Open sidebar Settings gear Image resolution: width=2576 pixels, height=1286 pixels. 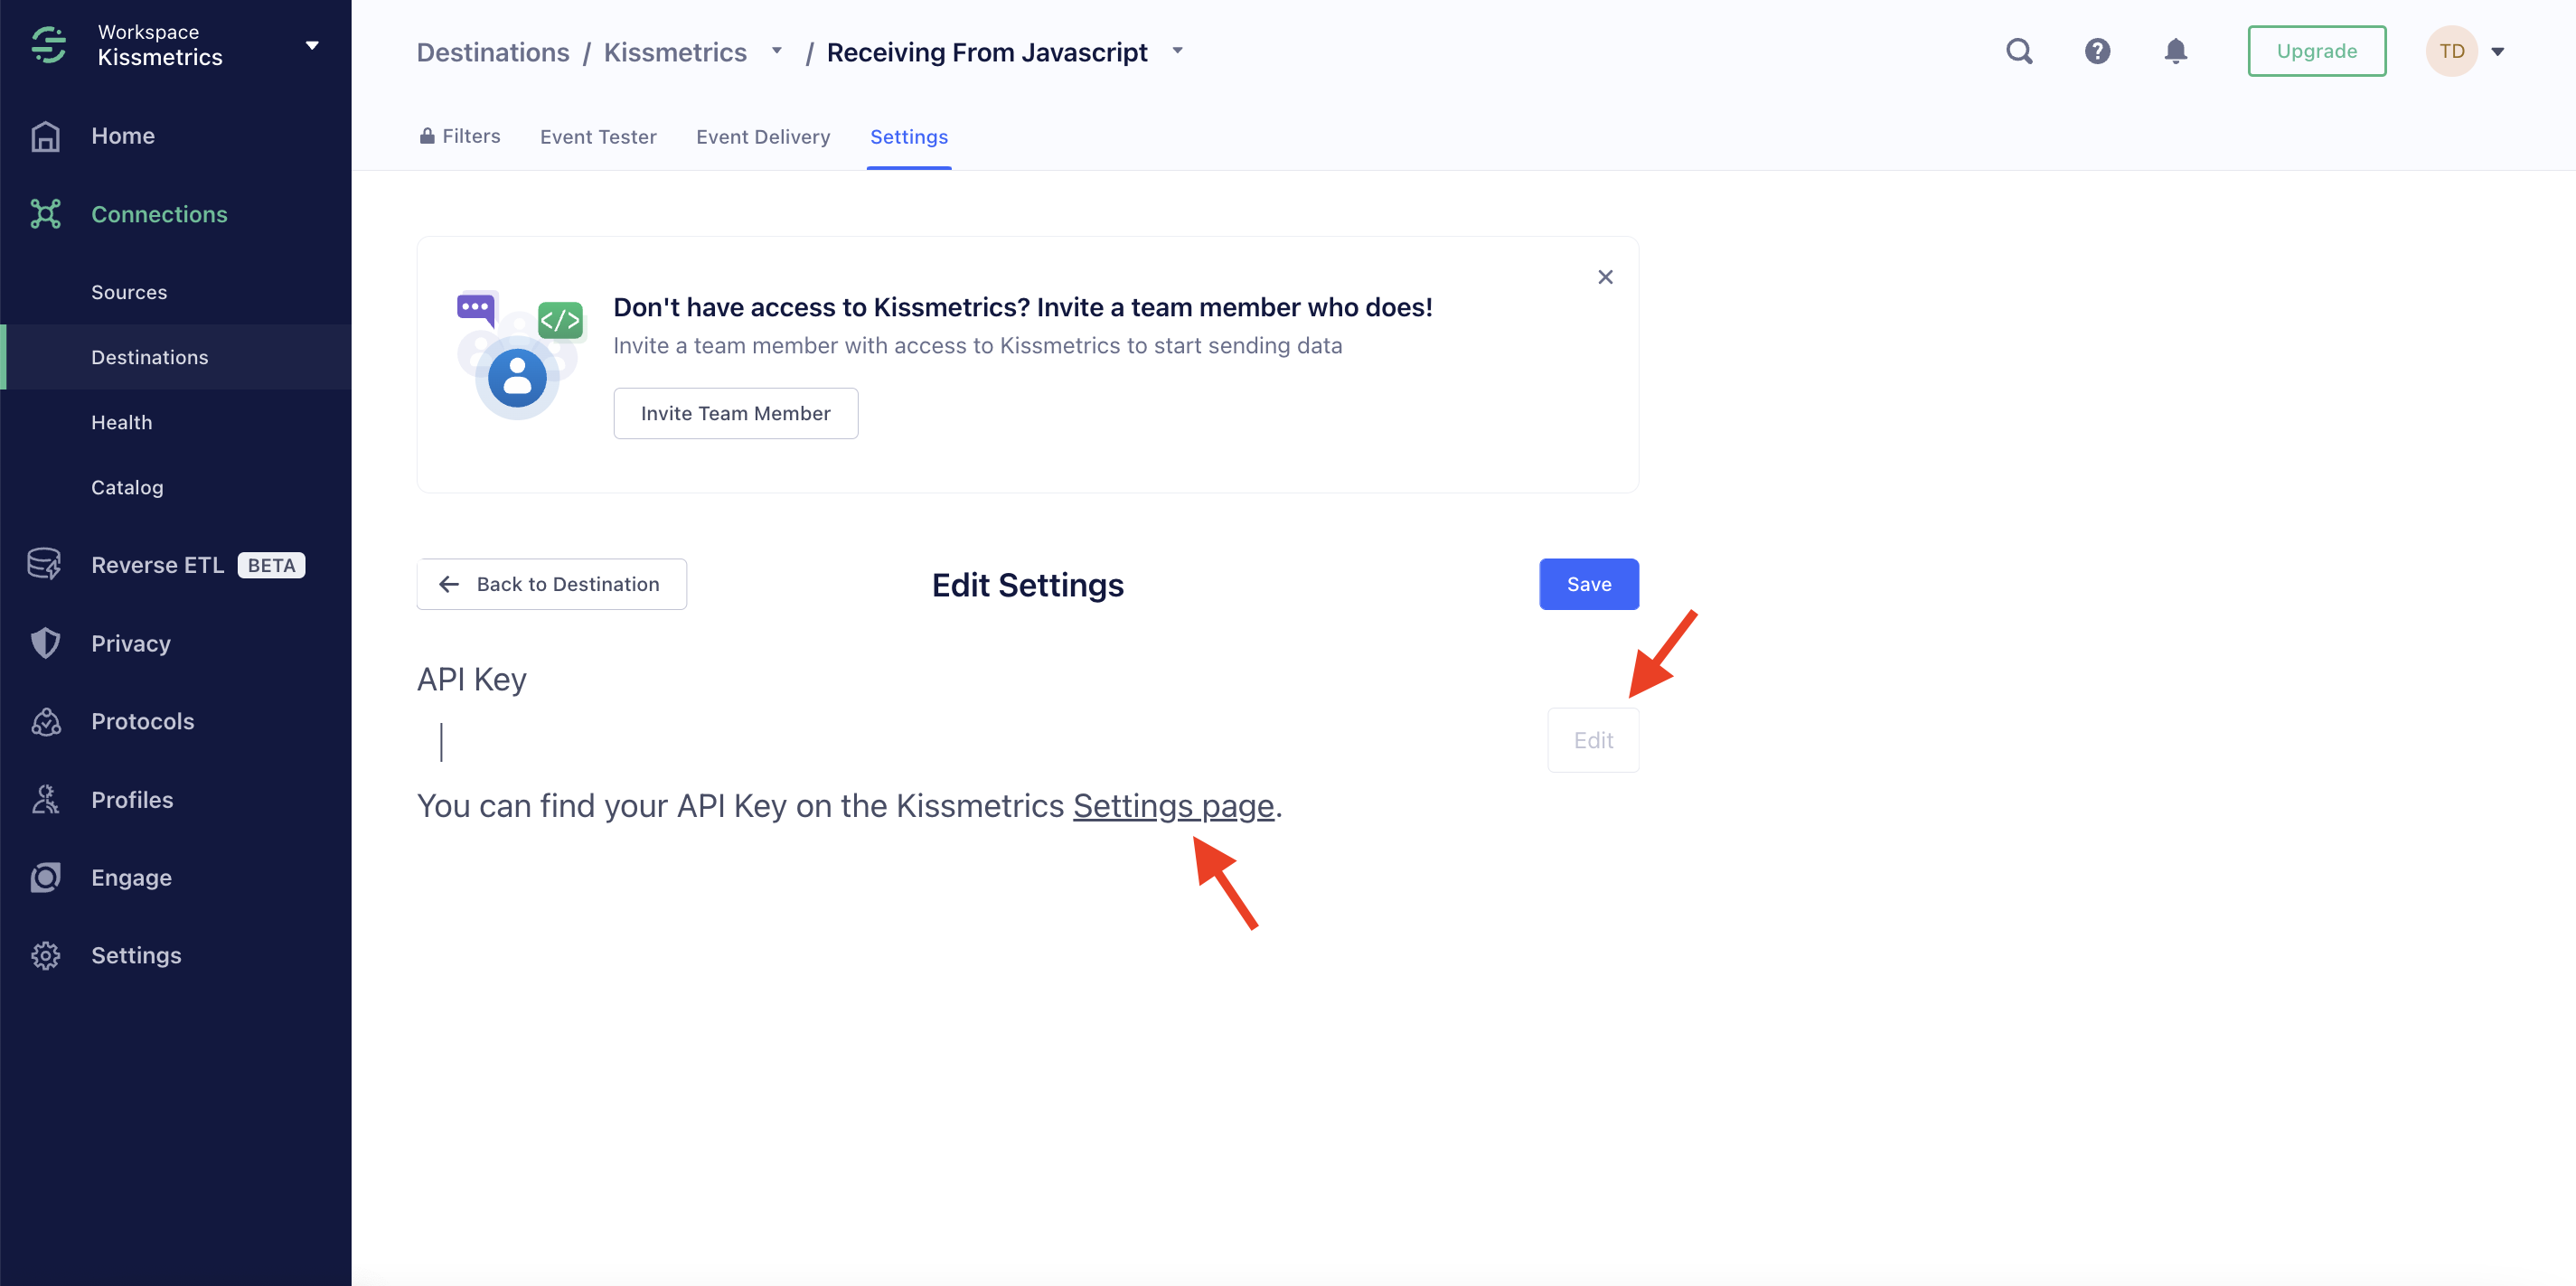(46, 955)
